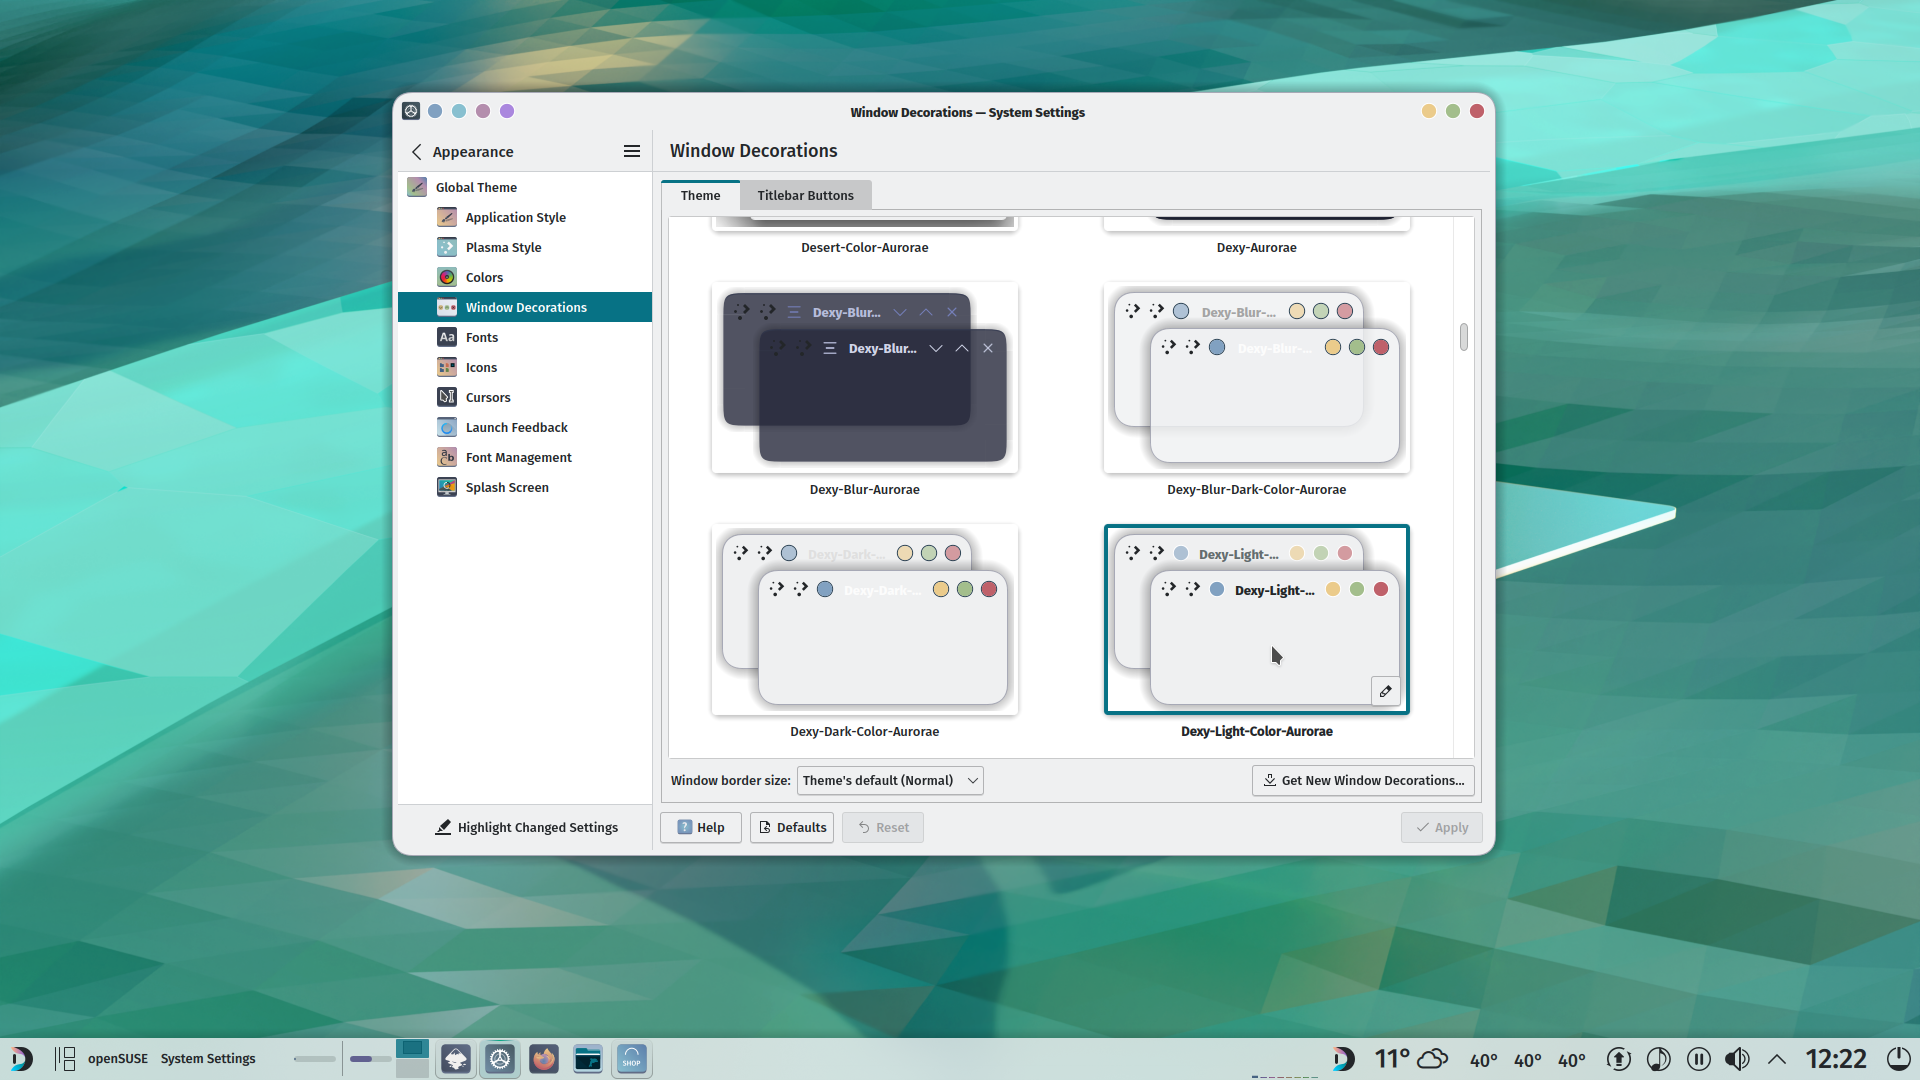
Task: Switch to the Titlebar Buttons tab
Action: coord(805,195)
